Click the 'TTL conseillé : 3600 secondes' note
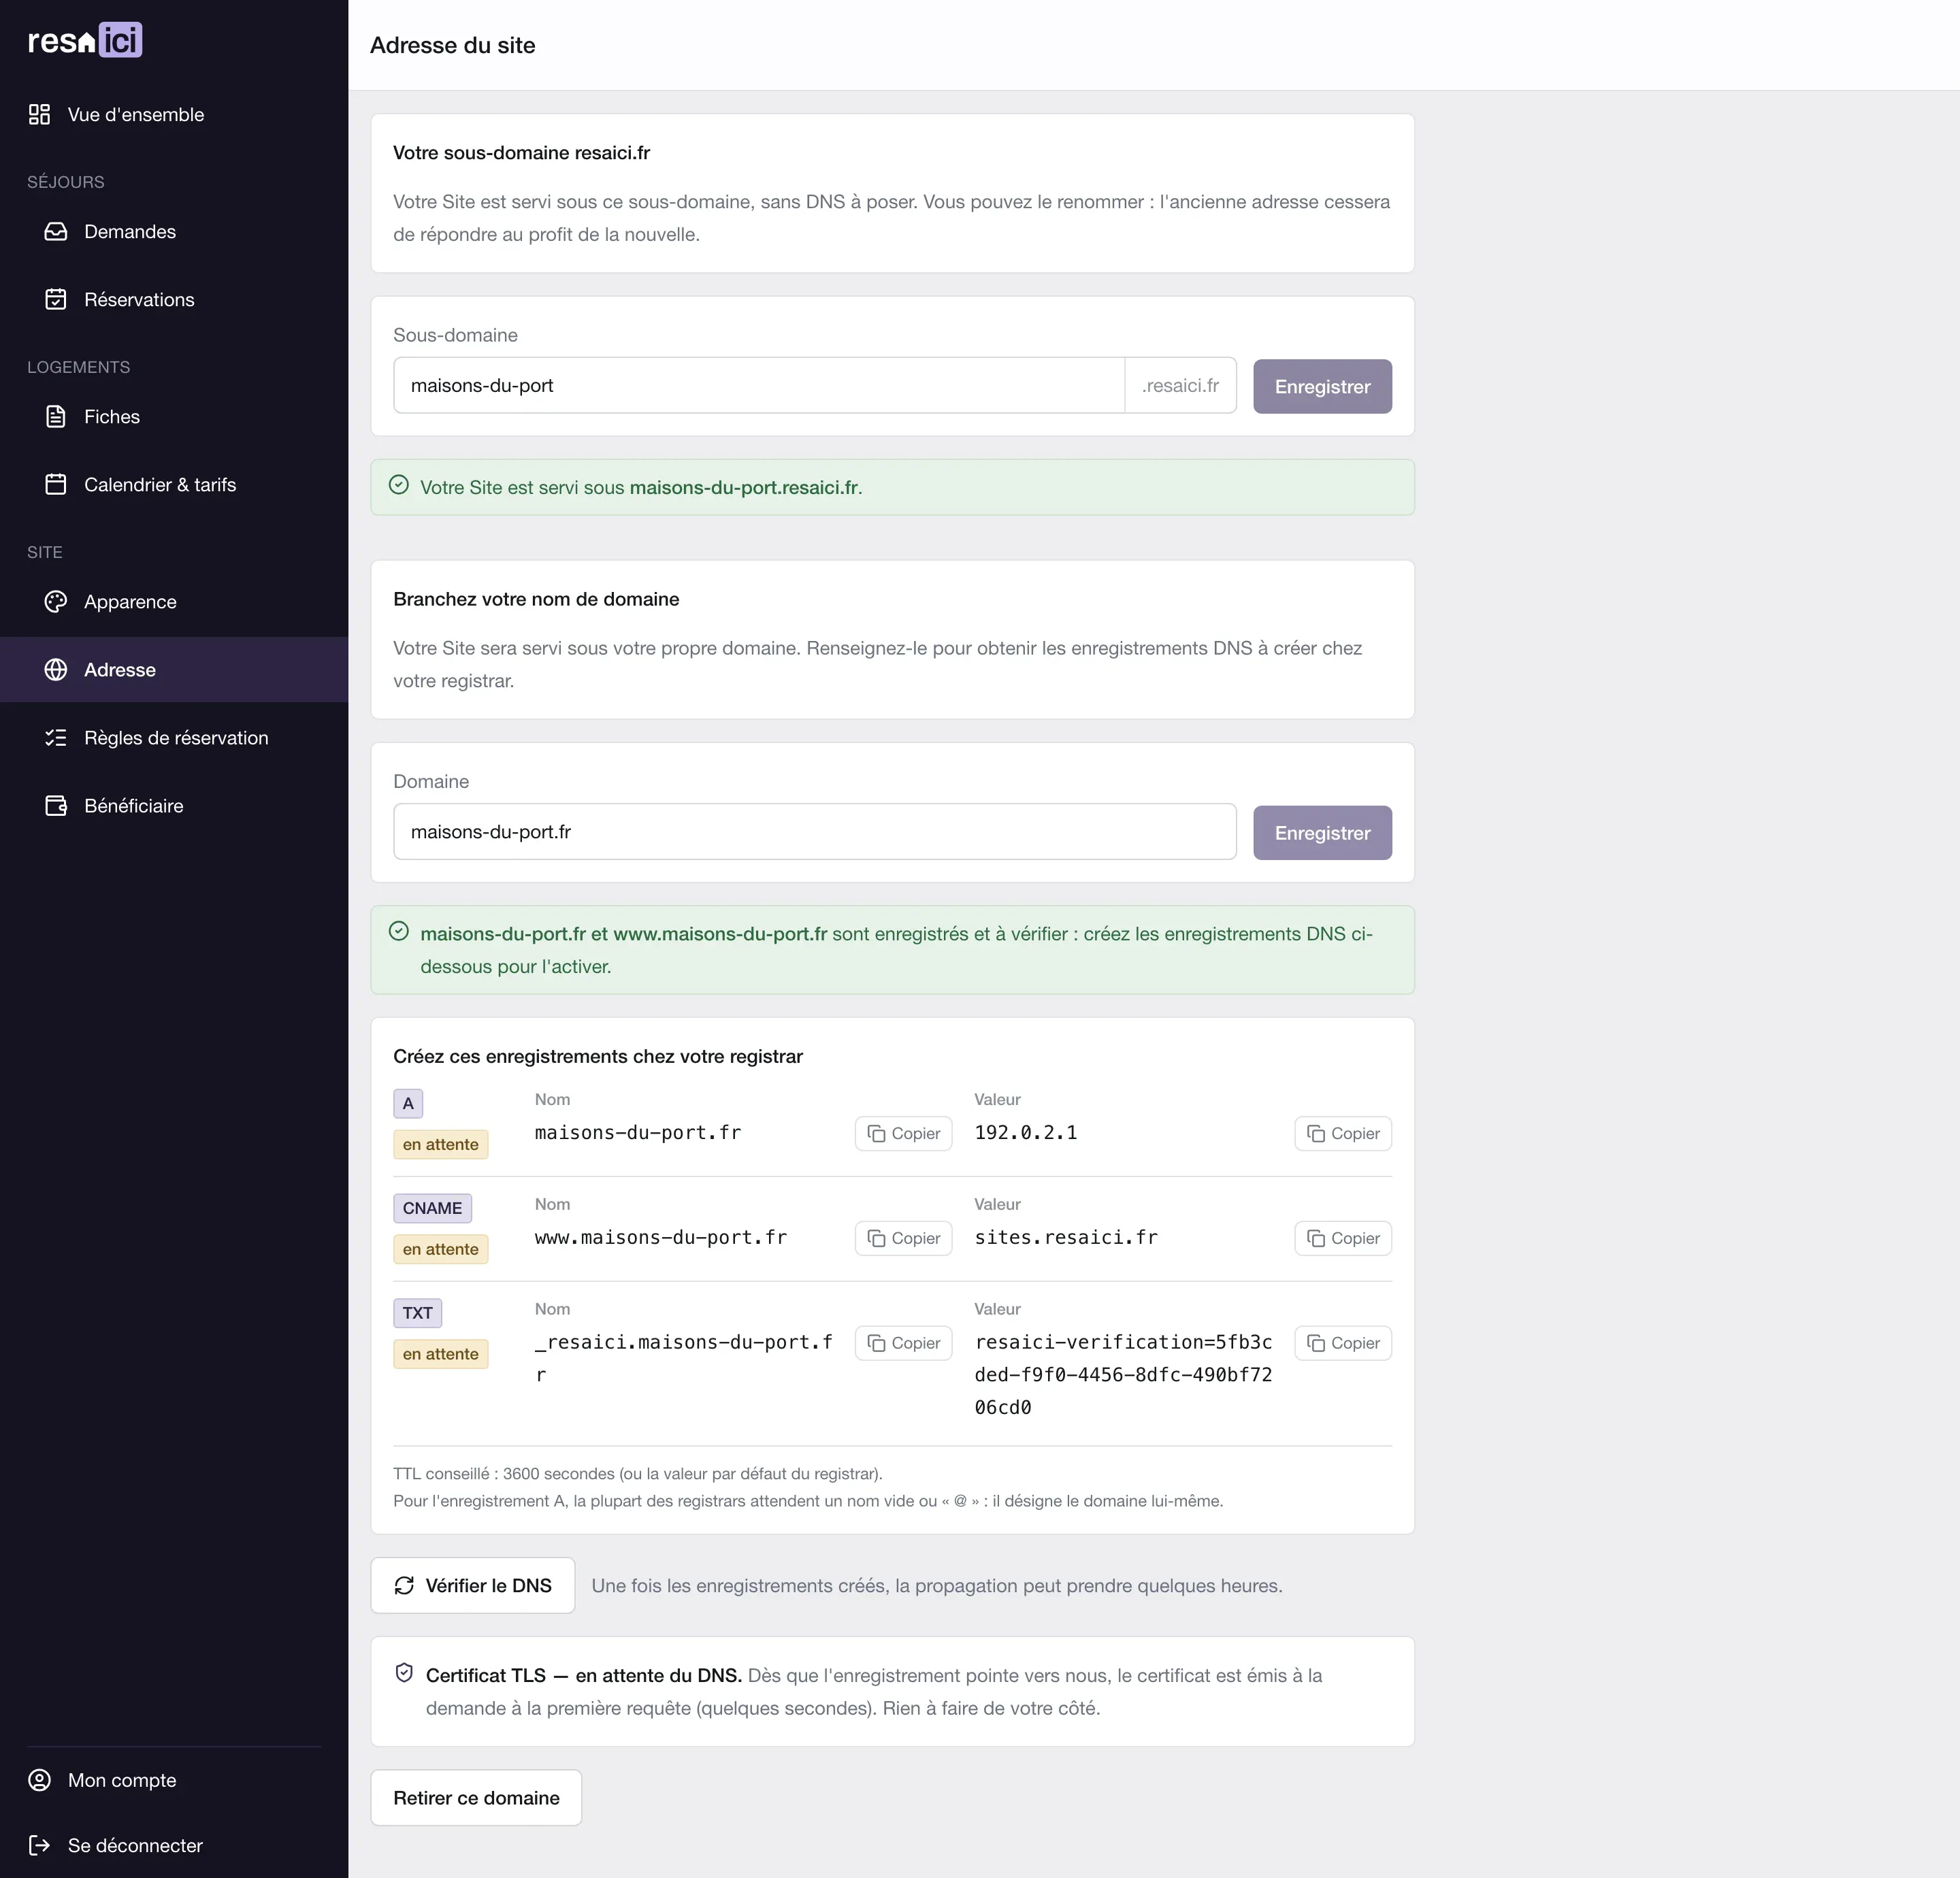This screenshot has height=1878, width=1960. point(638,1474)
